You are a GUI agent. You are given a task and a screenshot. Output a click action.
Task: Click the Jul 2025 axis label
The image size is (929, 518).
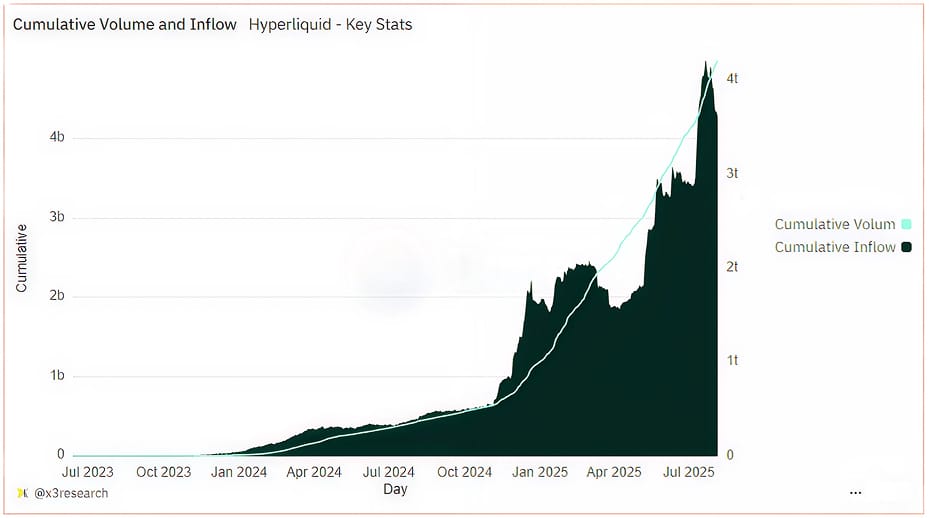pyautogui.click(x=688, y=472)
